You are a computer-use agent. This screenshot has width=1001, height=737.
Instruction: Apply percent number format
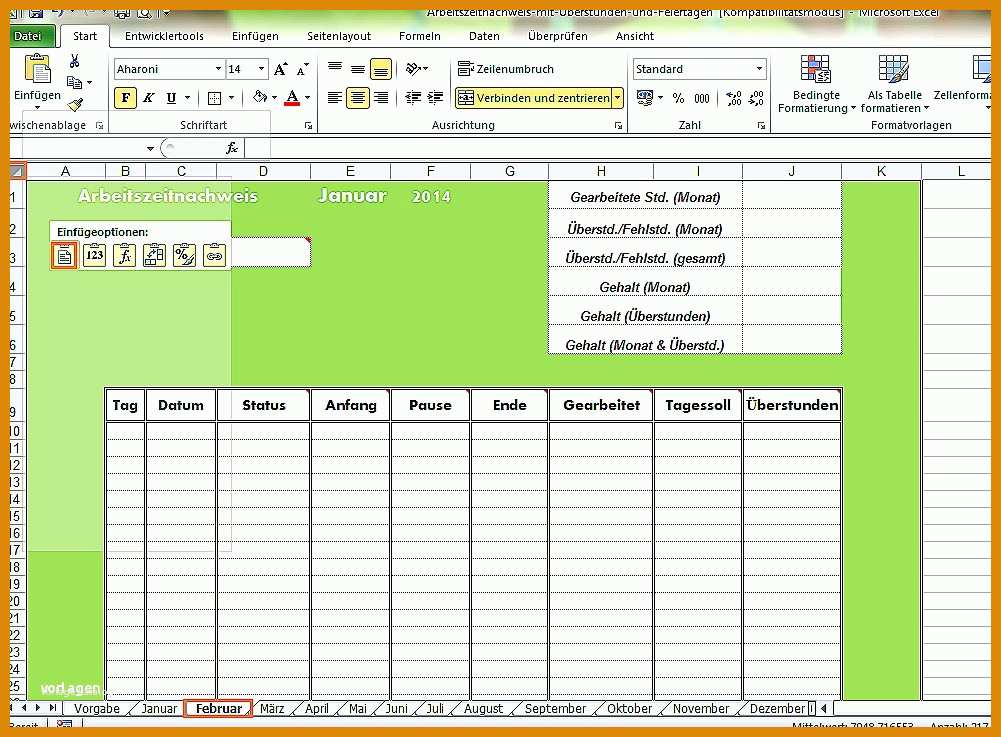(x=678, y=98)
